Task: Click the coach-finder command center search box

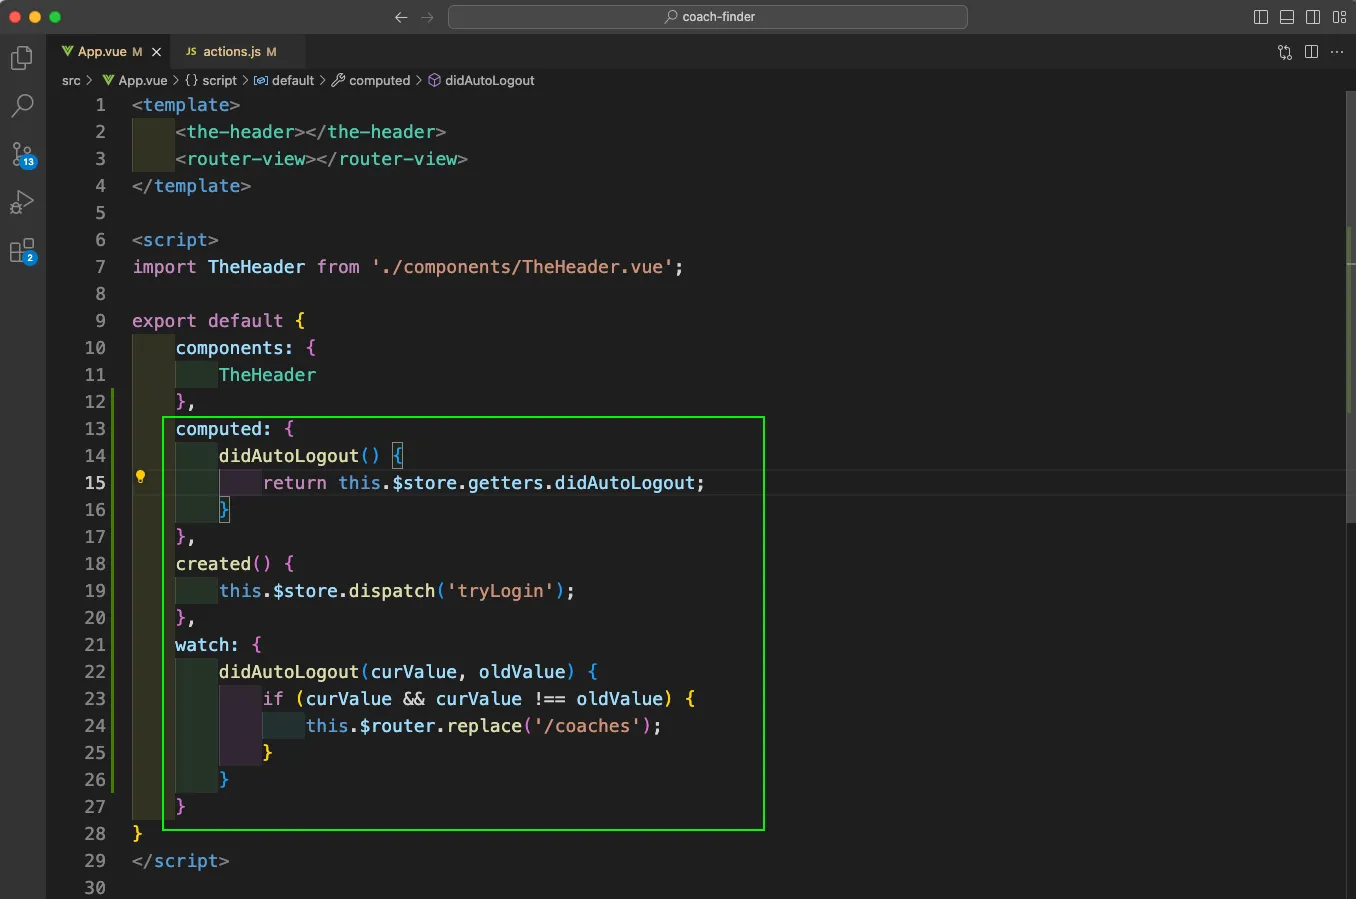Action: (708, 17)
